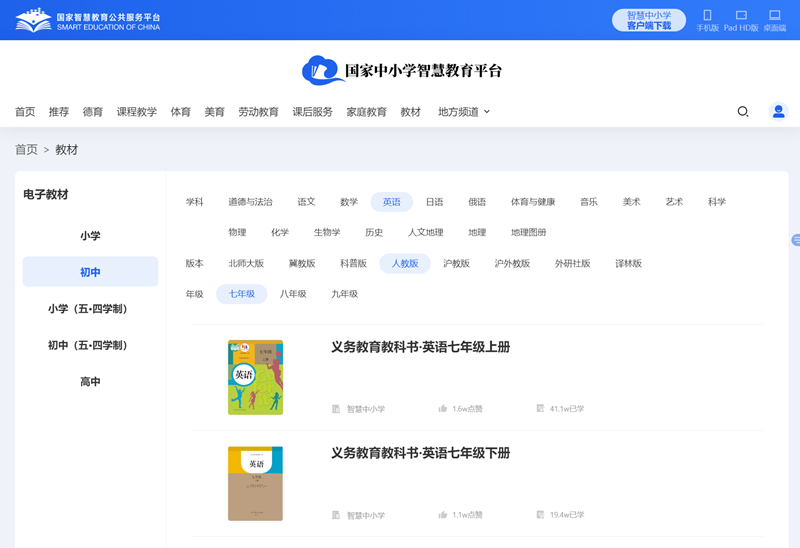The image size is (800, 548).
Task: Open the 英语七年级下册 book cover thumbnail
Action: pos(256,484)
